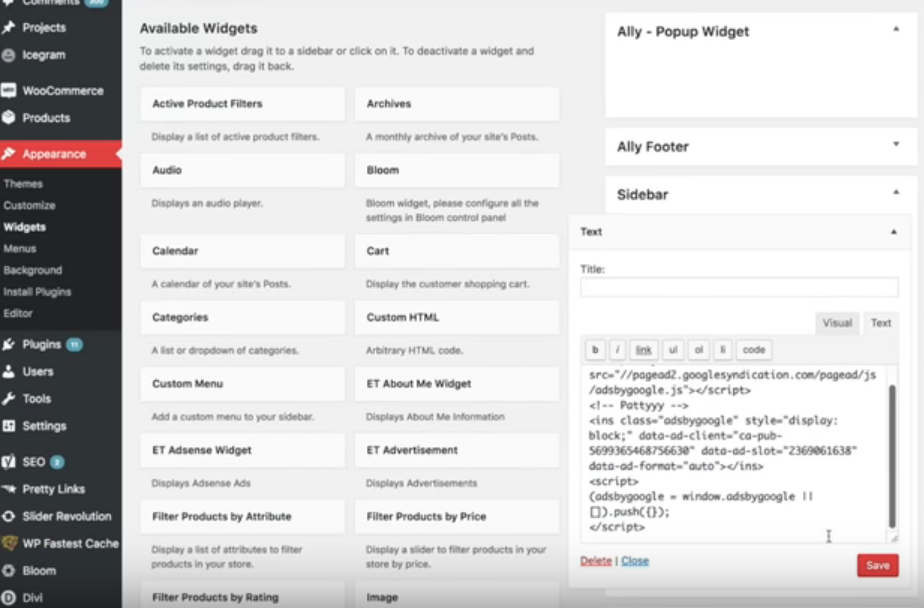Click the WP Fastest Cache cheetah icon
This screenshot has width=924, height=608.
[x=8, y=543]
